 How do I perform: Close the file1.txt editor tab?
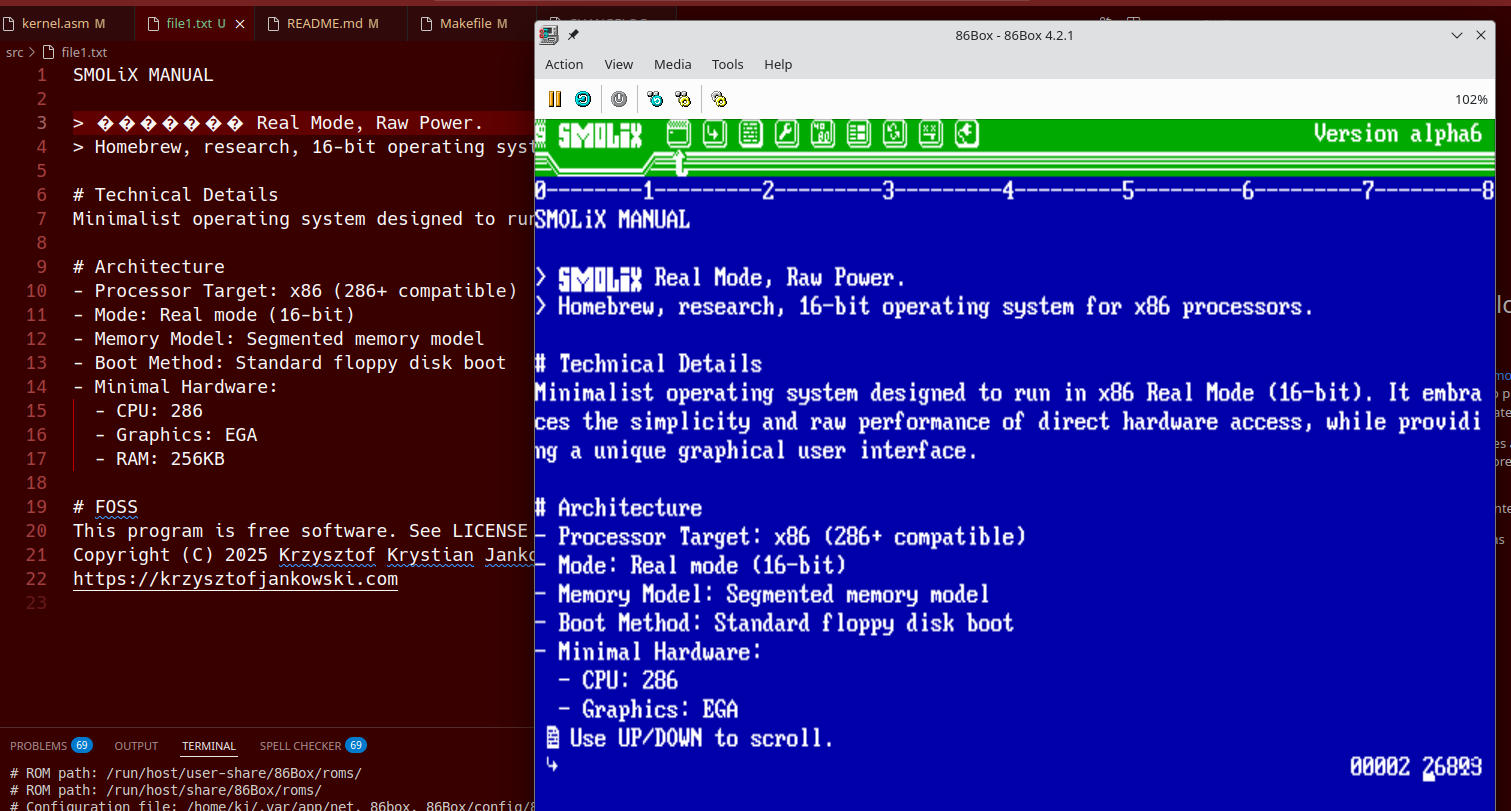pos(240,23)
